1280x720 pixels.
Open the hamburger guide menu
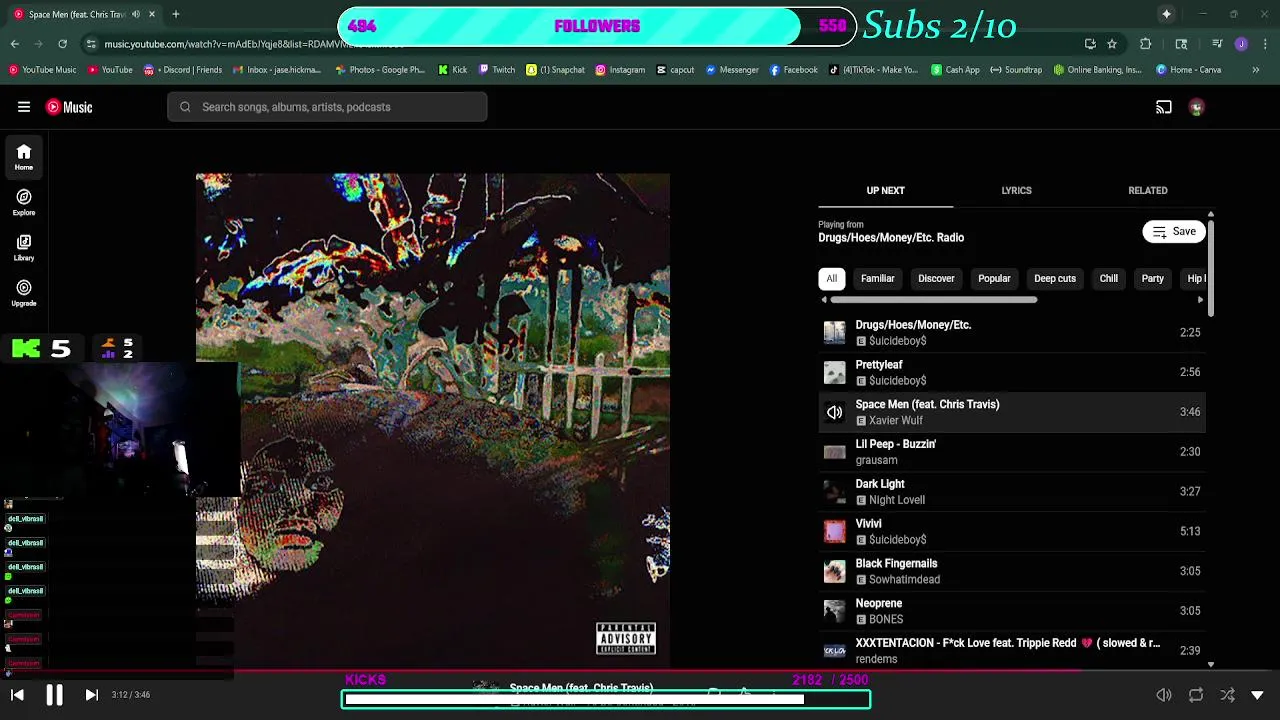[x=24, y=107]
